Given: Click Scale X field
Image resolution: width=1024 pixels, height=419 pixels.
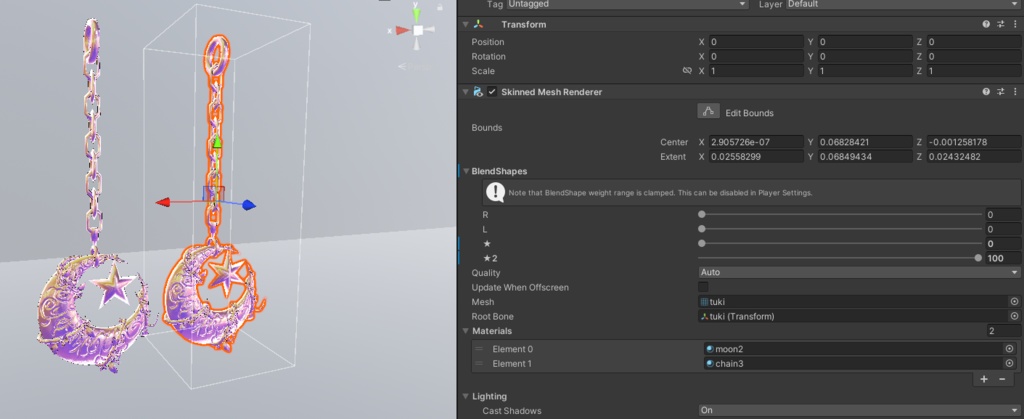Looking at the screenshot, I should coord(756,70).
